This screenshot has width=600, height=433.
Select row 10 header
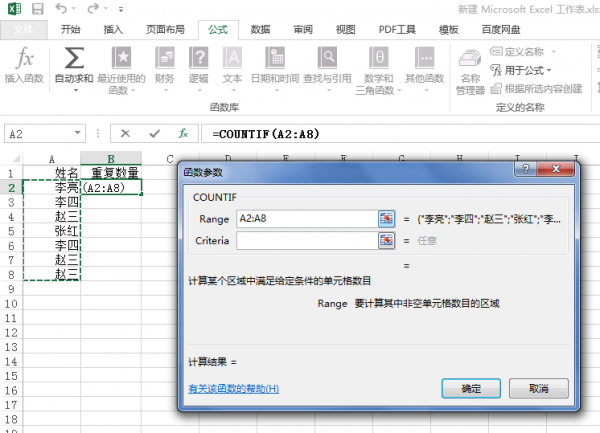pyautogui.click(x=11, y=304)
